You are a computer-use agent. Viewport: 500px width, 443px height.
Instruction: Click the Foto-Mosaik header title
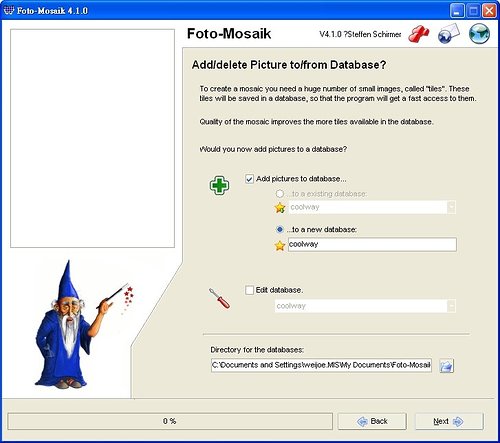click(x=229, y=34)
